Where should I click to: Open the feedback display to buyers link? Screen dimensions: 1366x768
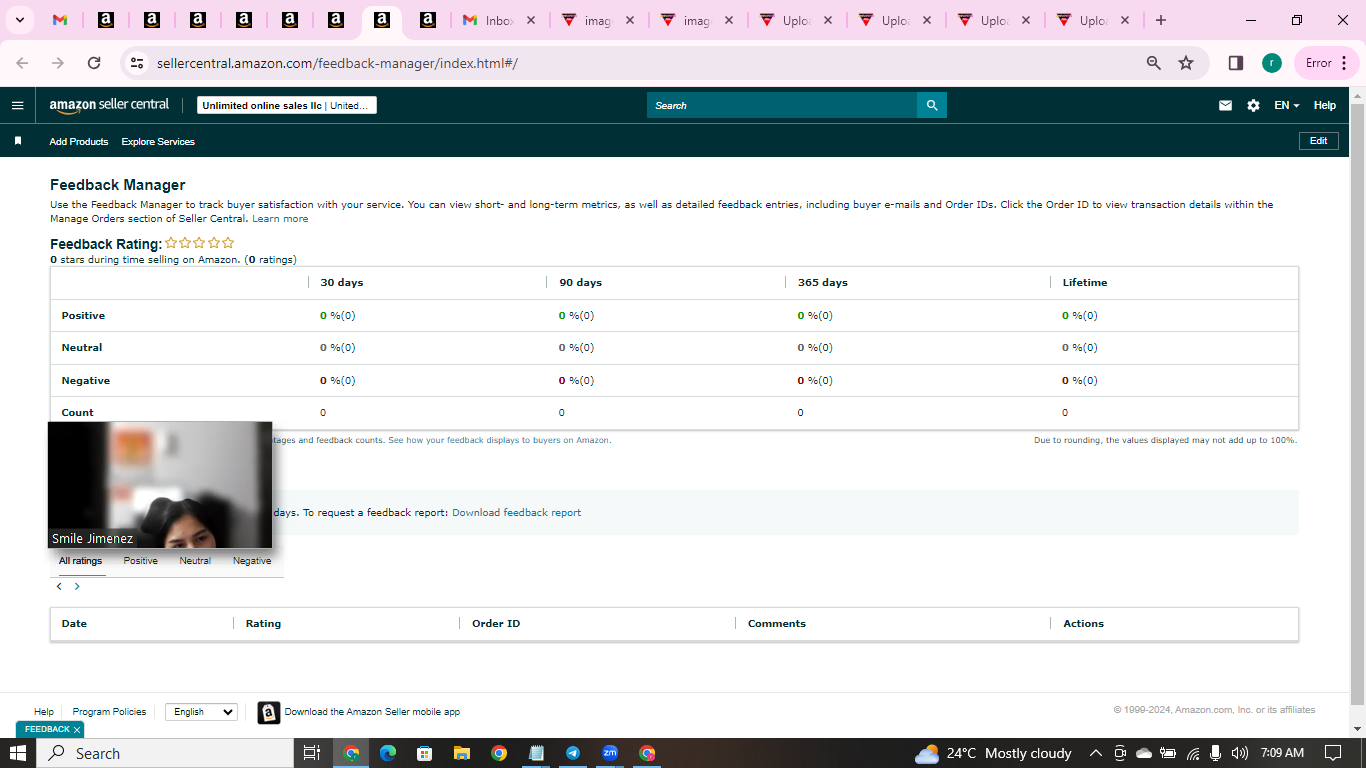pyautogui.click(x=499, y=440)
